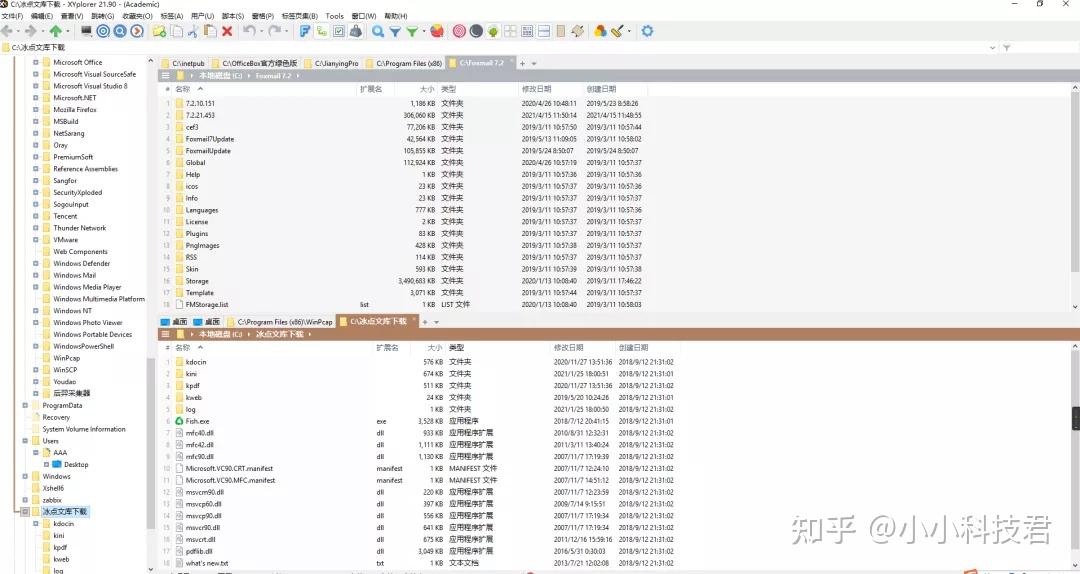Select the Windows Defender tree item
1080x574 pixels.
point(81,263)
